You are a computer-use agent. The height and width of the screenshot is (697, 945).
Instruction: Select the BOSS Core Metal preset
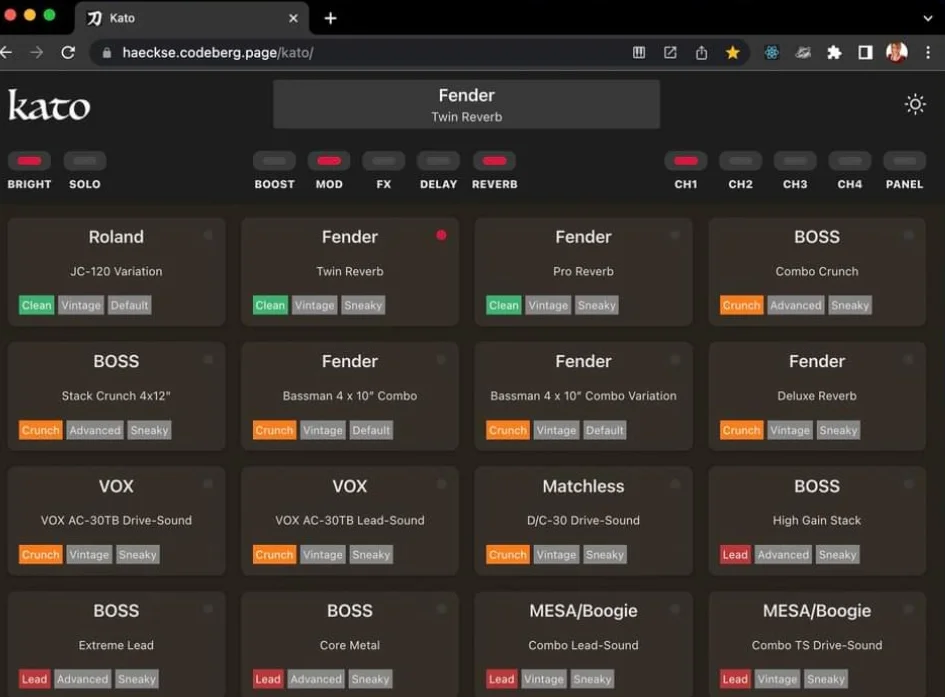(x=350, y=645)
